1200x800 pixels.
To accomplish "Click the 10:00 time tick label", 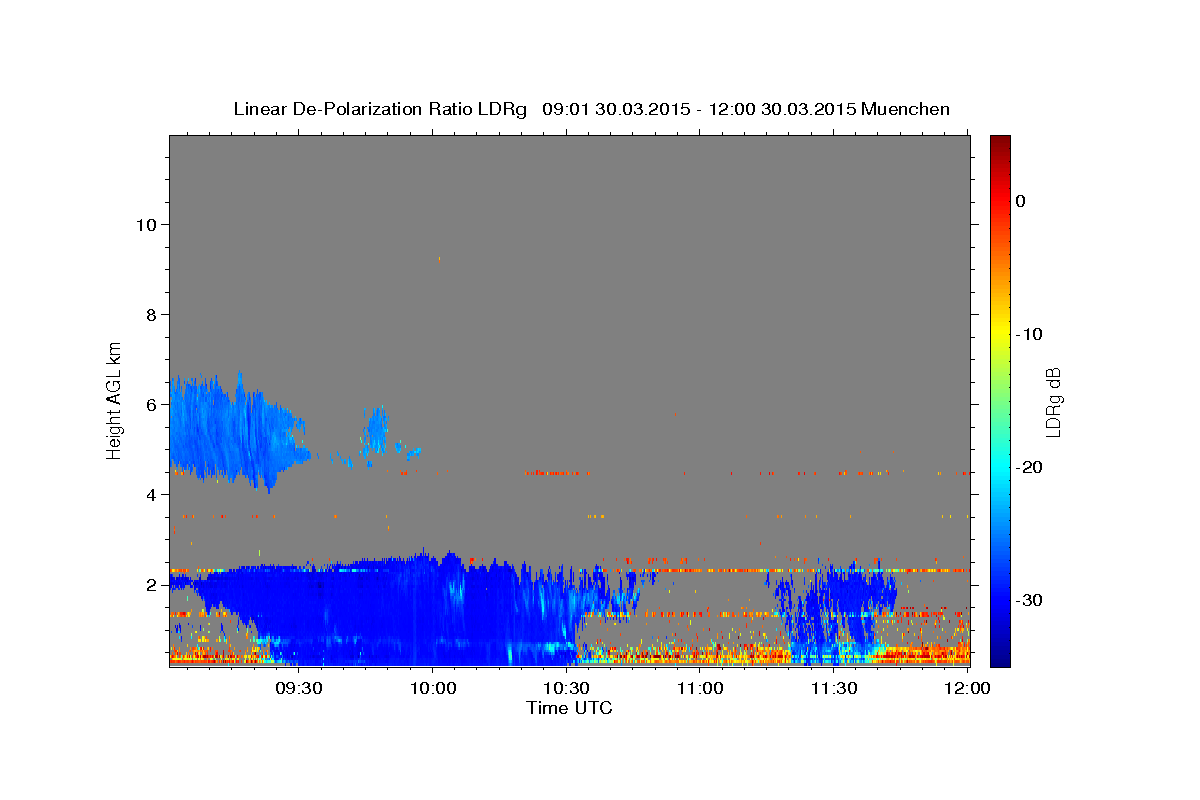I will 433,688.
